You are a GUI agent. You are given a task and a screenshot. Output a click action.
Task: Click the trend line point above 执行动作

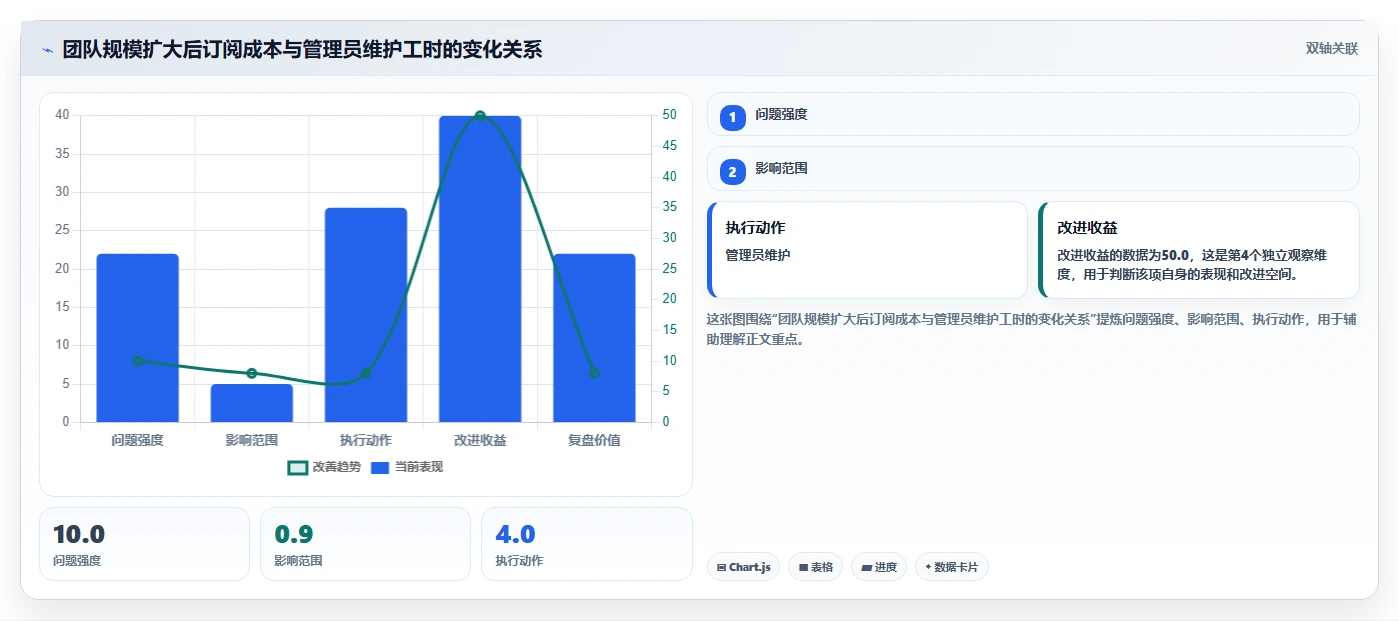click(x=365, y=373)
